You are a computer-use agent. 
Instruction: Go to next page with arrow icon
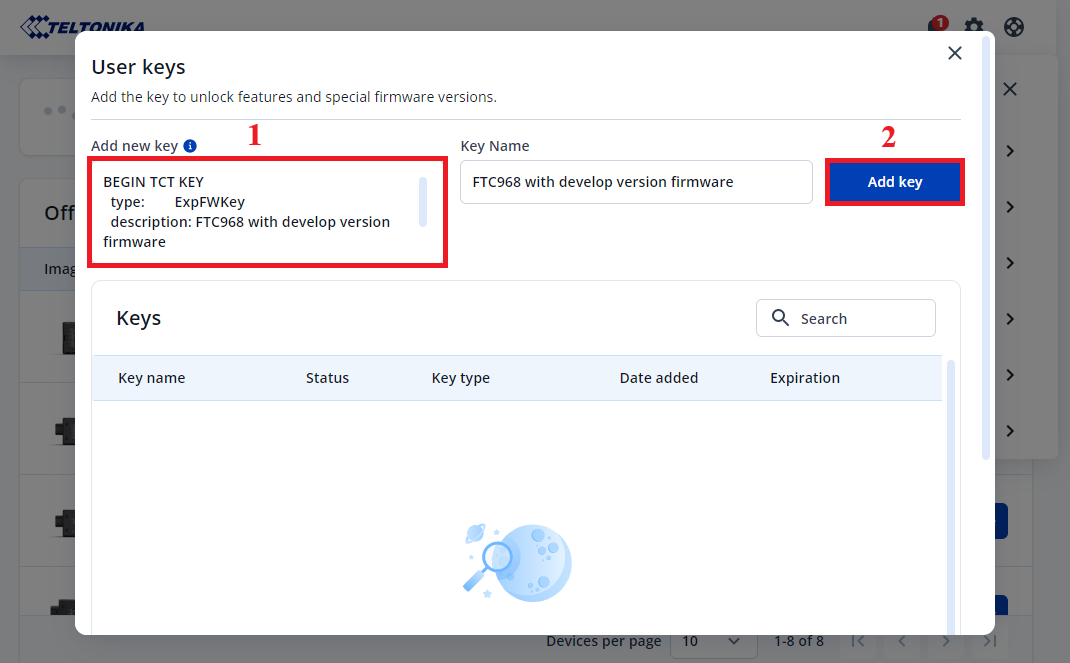click(945, 641)
